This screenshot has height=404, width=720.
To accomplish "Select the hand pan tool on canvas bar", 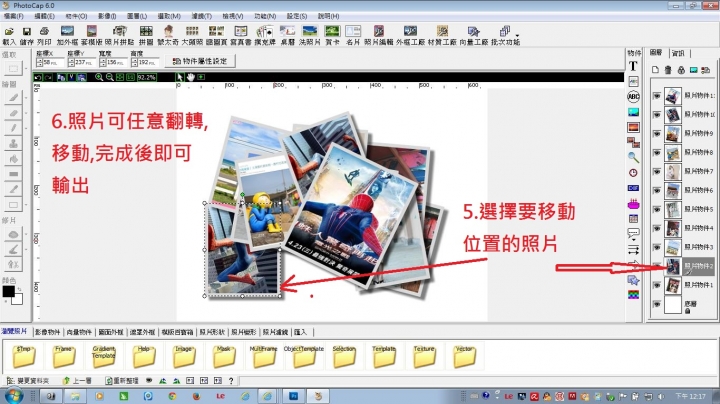I will coord(190,77).
